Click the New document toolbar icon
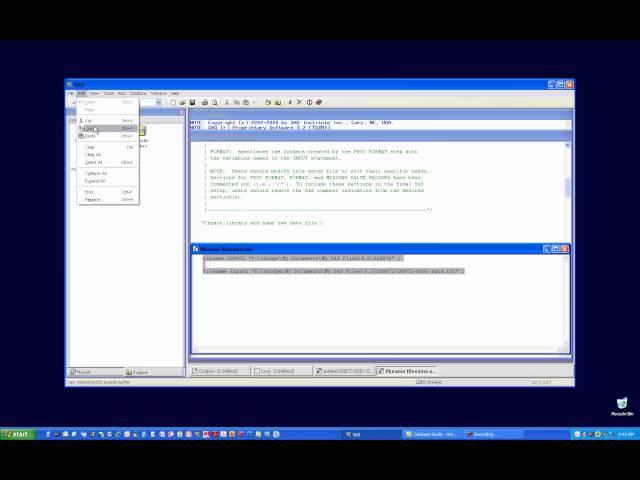640x480 pixels. coord(173,102)
